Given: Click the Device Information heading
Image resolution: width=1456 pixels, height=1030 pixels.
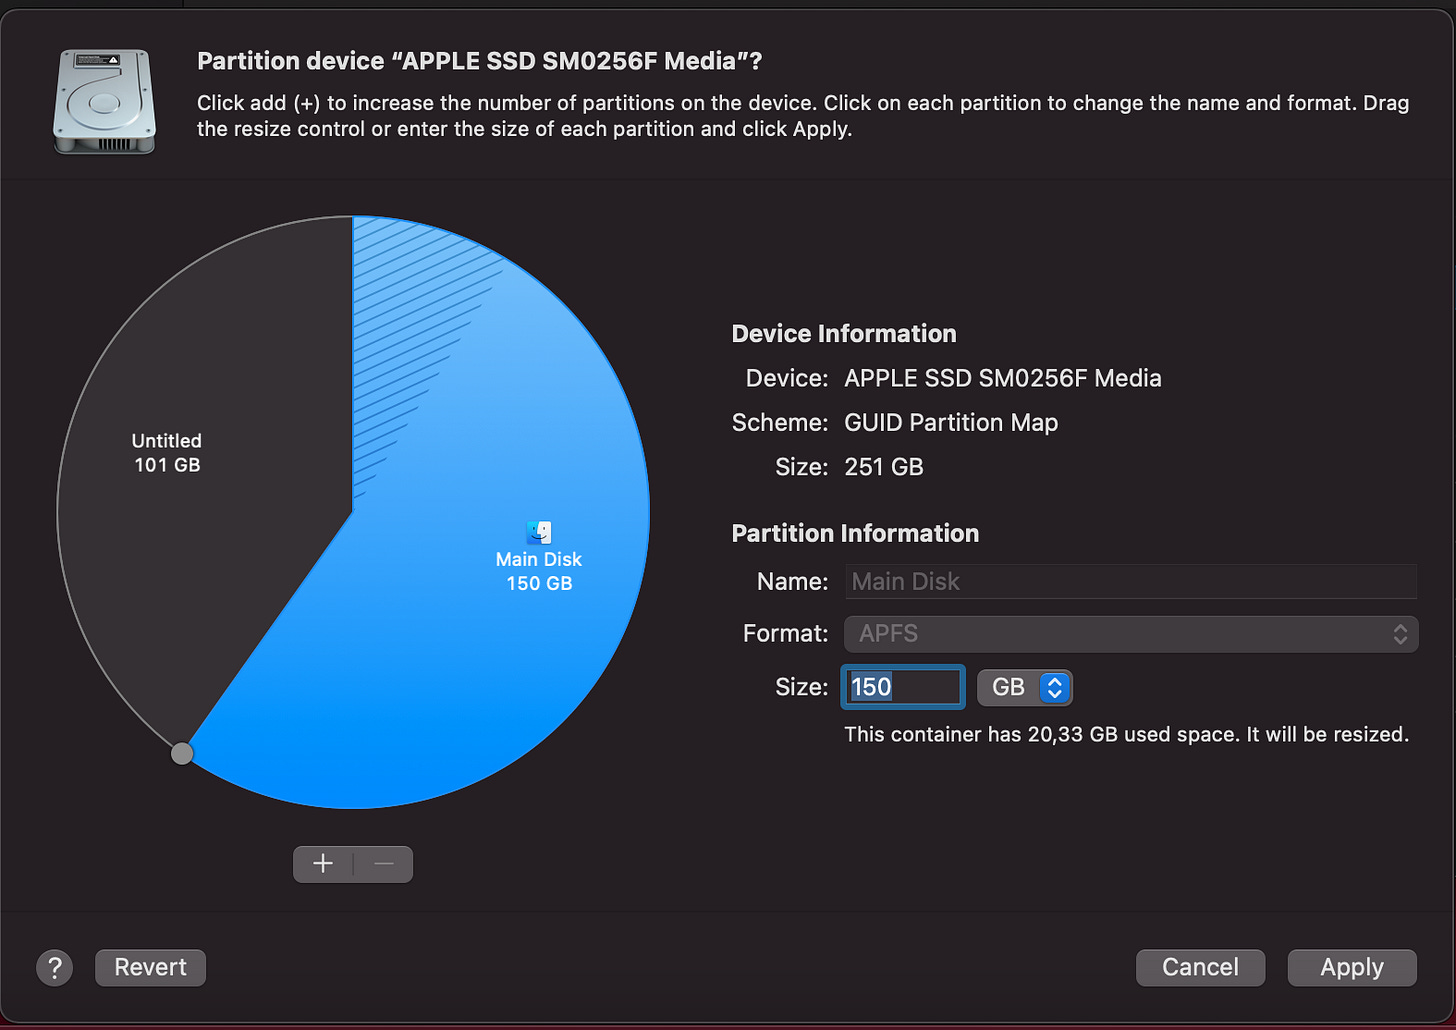Looking at the screenshot, I should [x=844, y=334].
